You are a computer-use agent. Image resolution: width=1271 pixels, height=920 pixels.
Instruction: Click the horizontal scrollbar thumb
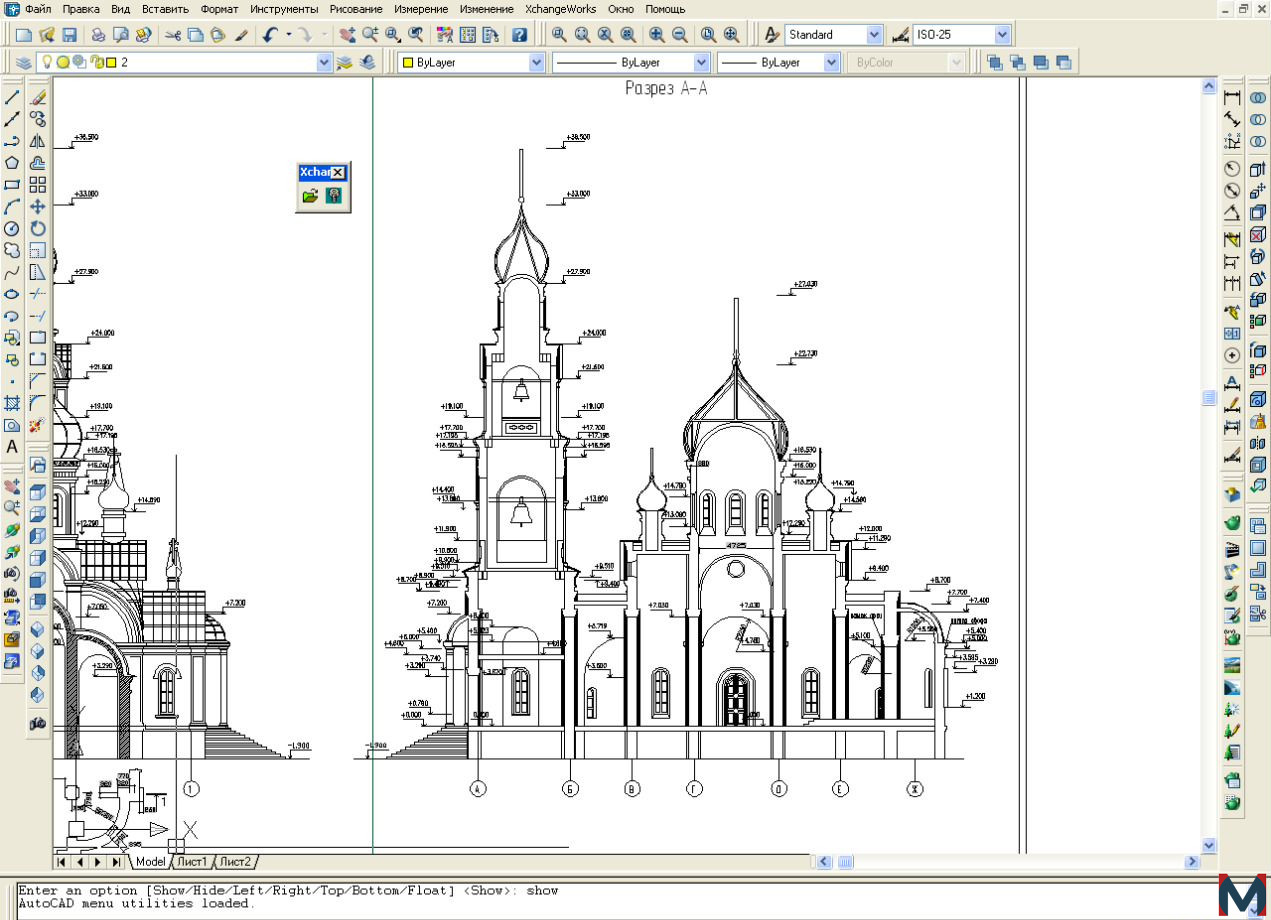[846, 861]
